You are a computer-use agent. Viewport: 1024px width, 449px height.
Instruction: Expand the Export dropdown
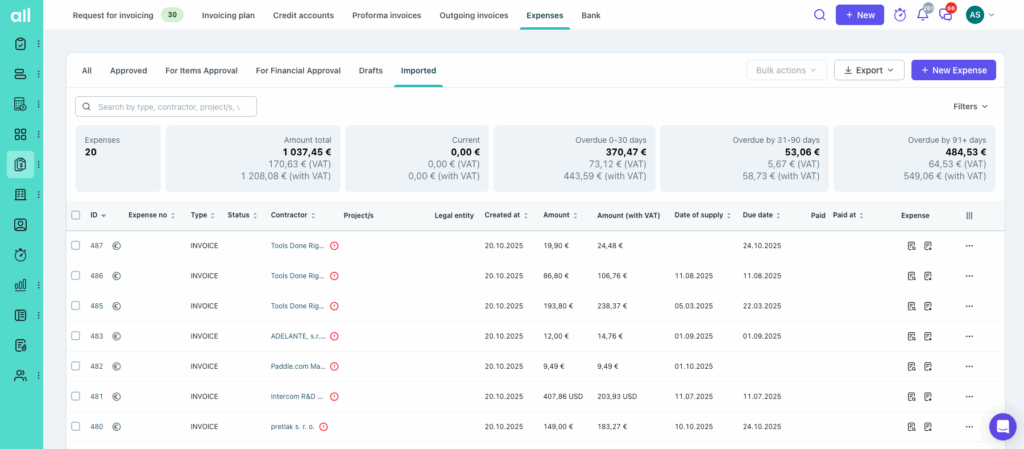(868, 70)
